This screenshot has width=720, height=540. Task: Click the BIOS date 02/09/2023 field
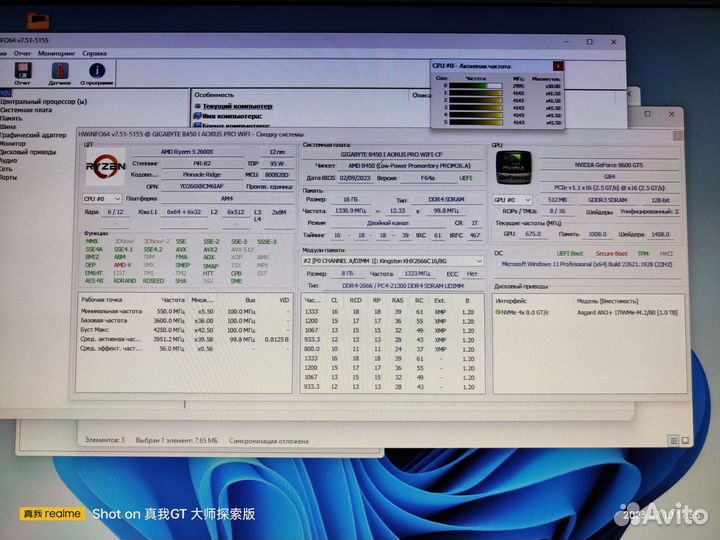coord(355,178)
